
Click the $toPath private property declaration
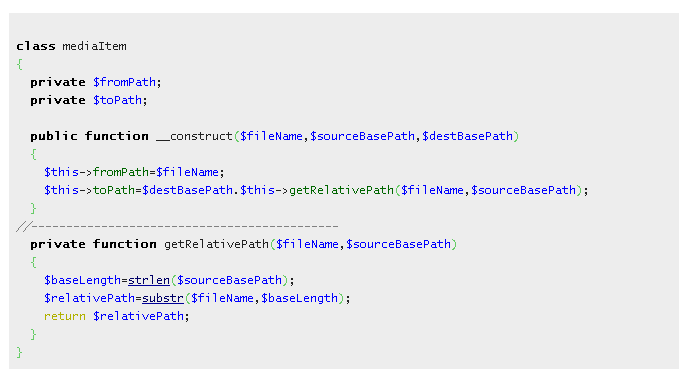click(x=118, y=100)
